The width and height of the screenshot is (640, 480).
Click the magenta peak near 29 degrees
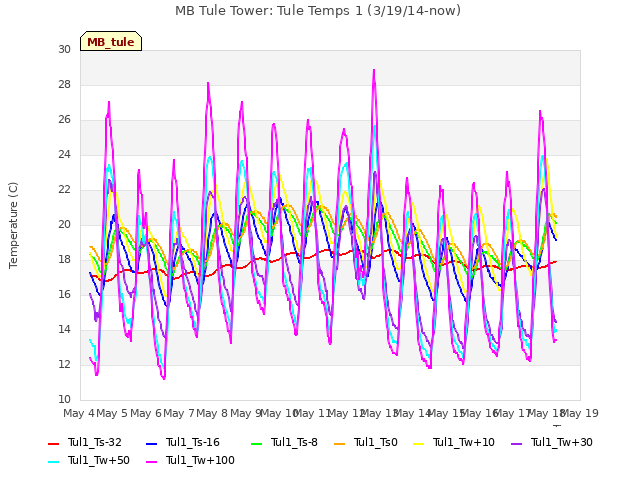374,71
